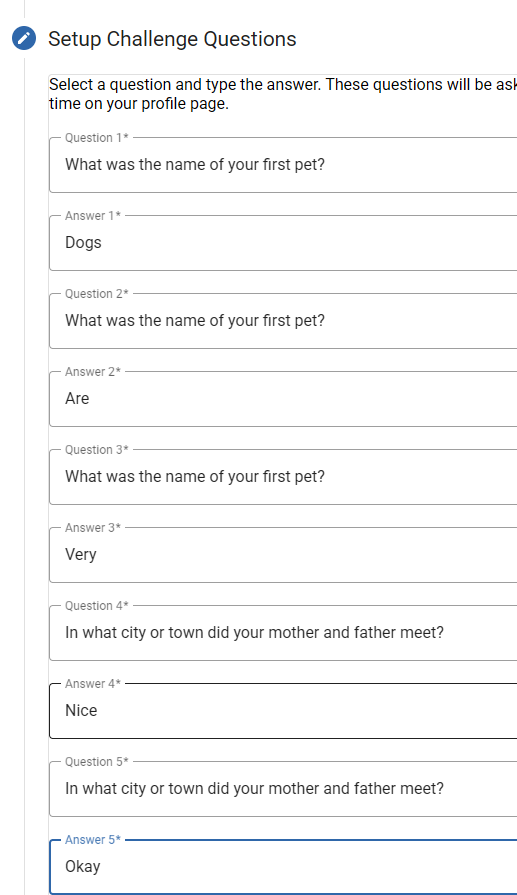Expand the Question 3 selection box
Screen dimensions: 517x895
pyautogui.click(x=283, y=477)
